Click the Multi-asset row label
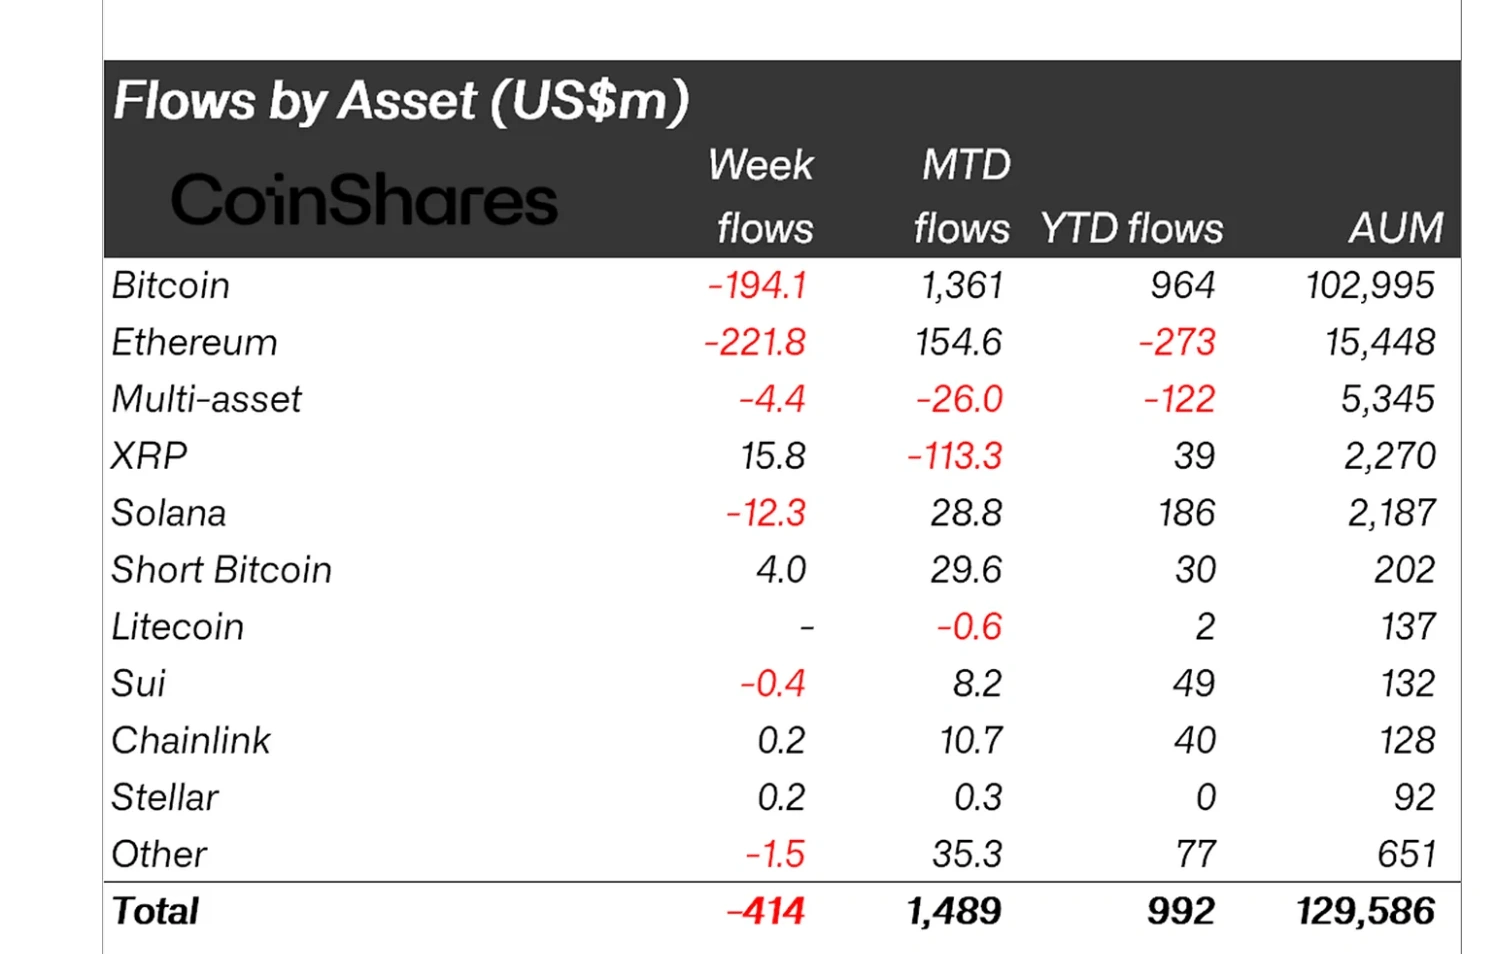 [x=206, y=400]
